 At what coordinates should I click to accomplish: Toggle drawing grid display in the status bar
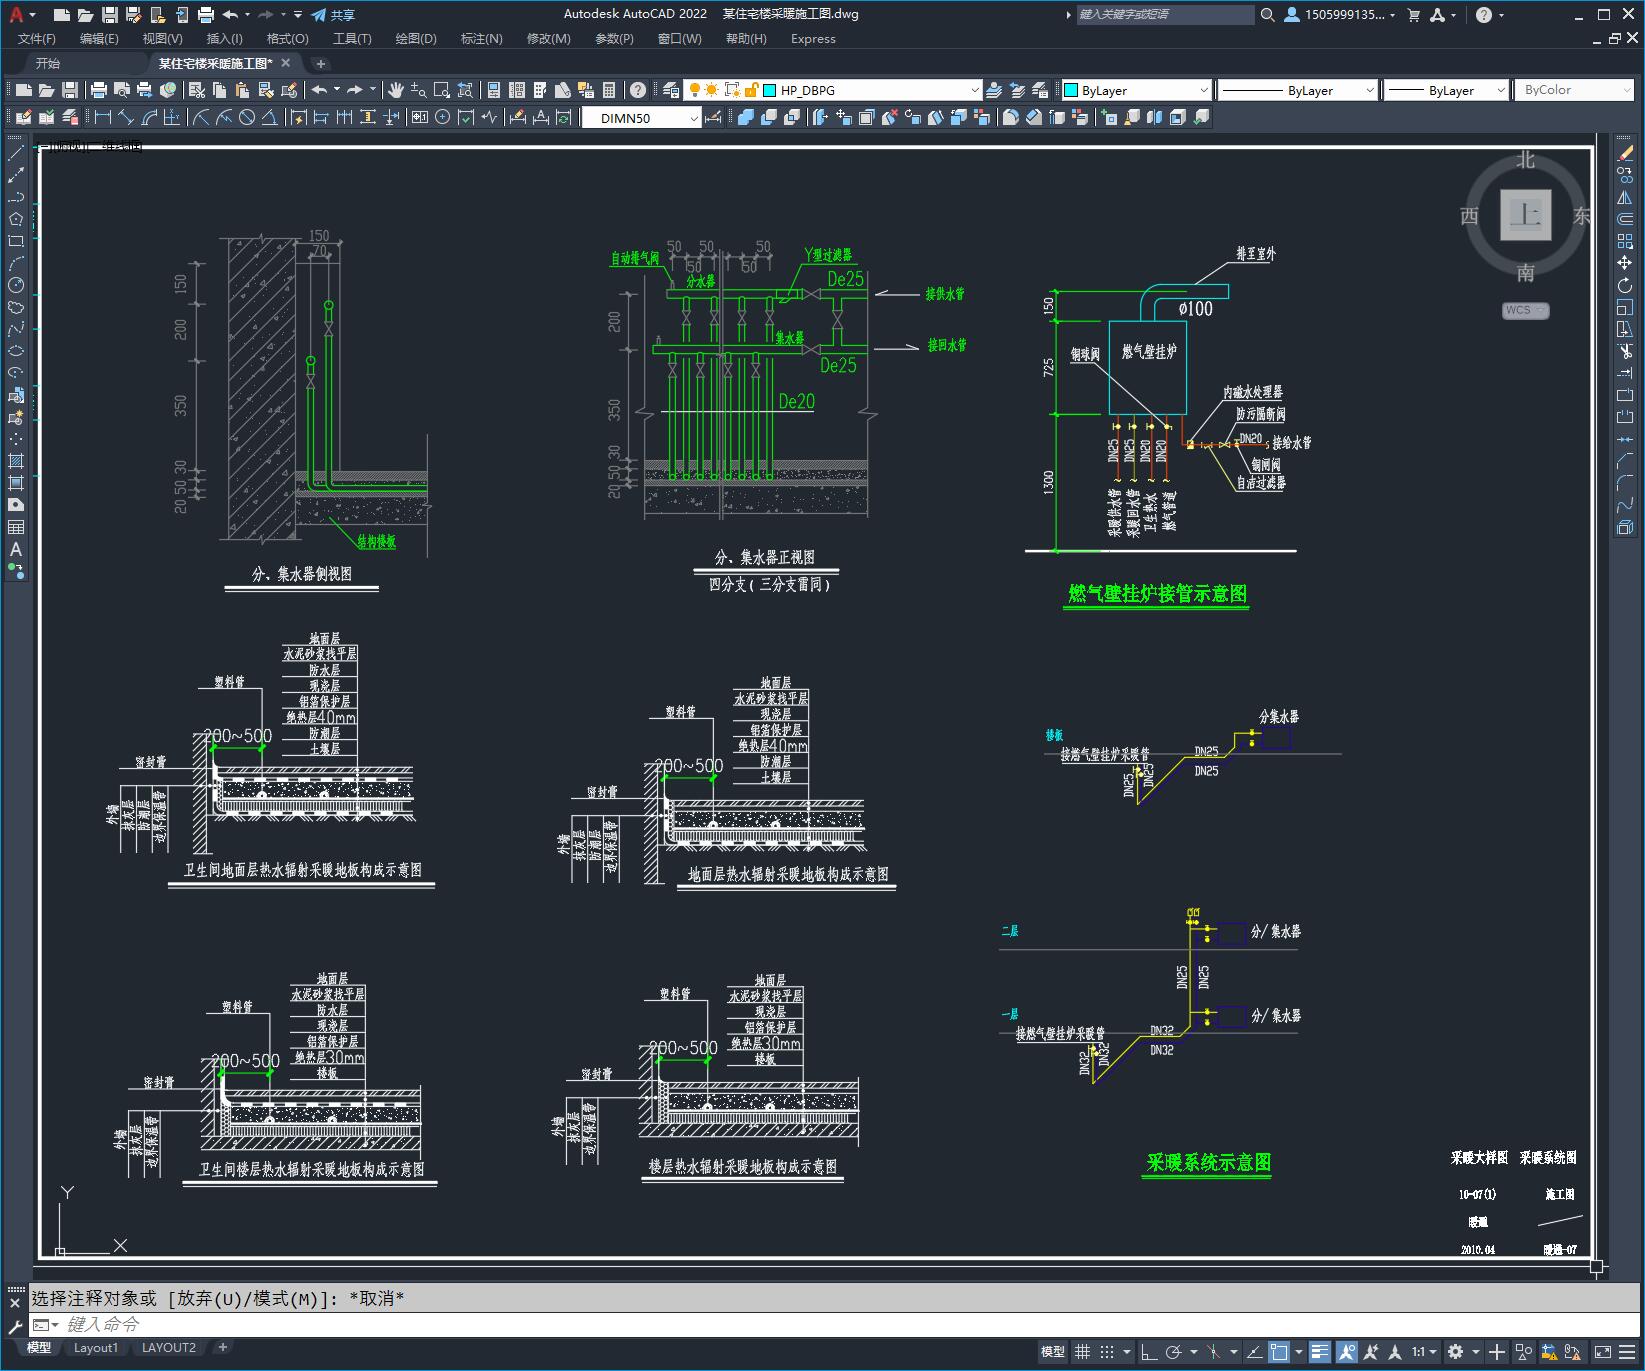coord(1083,1352)
